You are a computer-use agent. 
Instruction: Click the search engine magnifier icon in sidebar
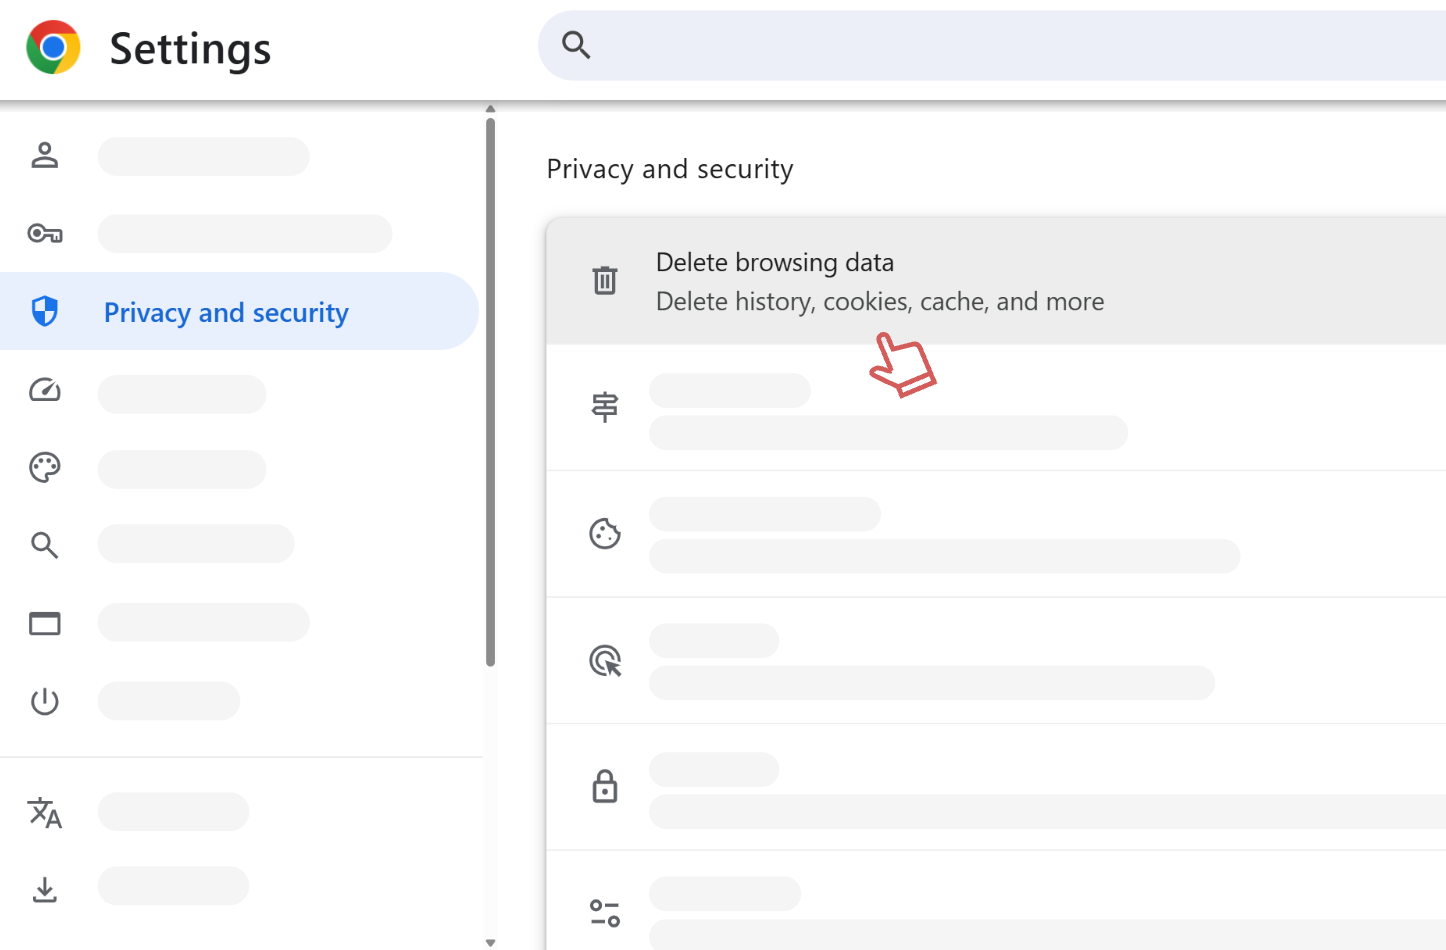click(45, 545)
